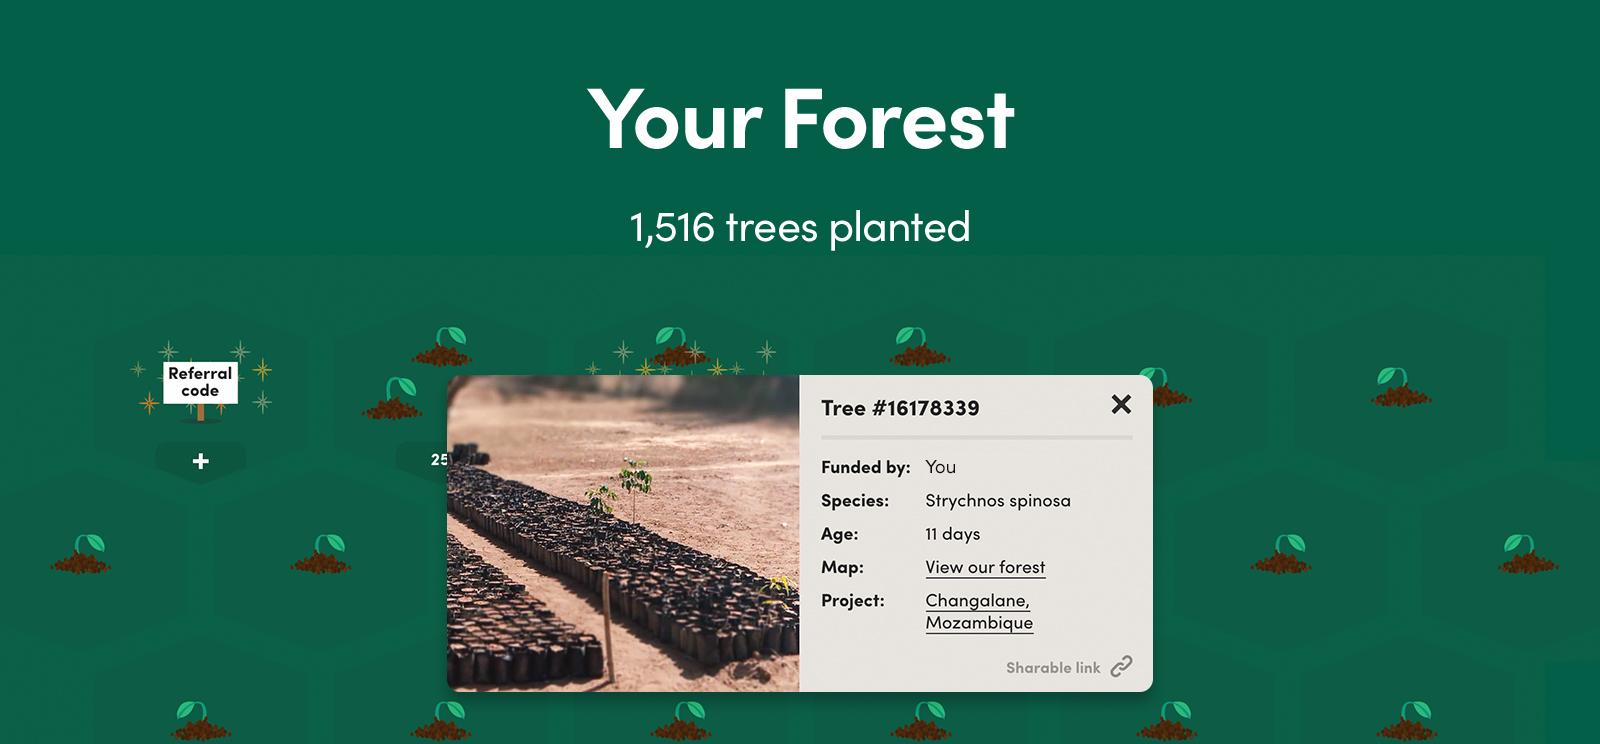The image size is (1600, 744).
Task: Click the "View our forest" map link
Action: click(985, 567)
